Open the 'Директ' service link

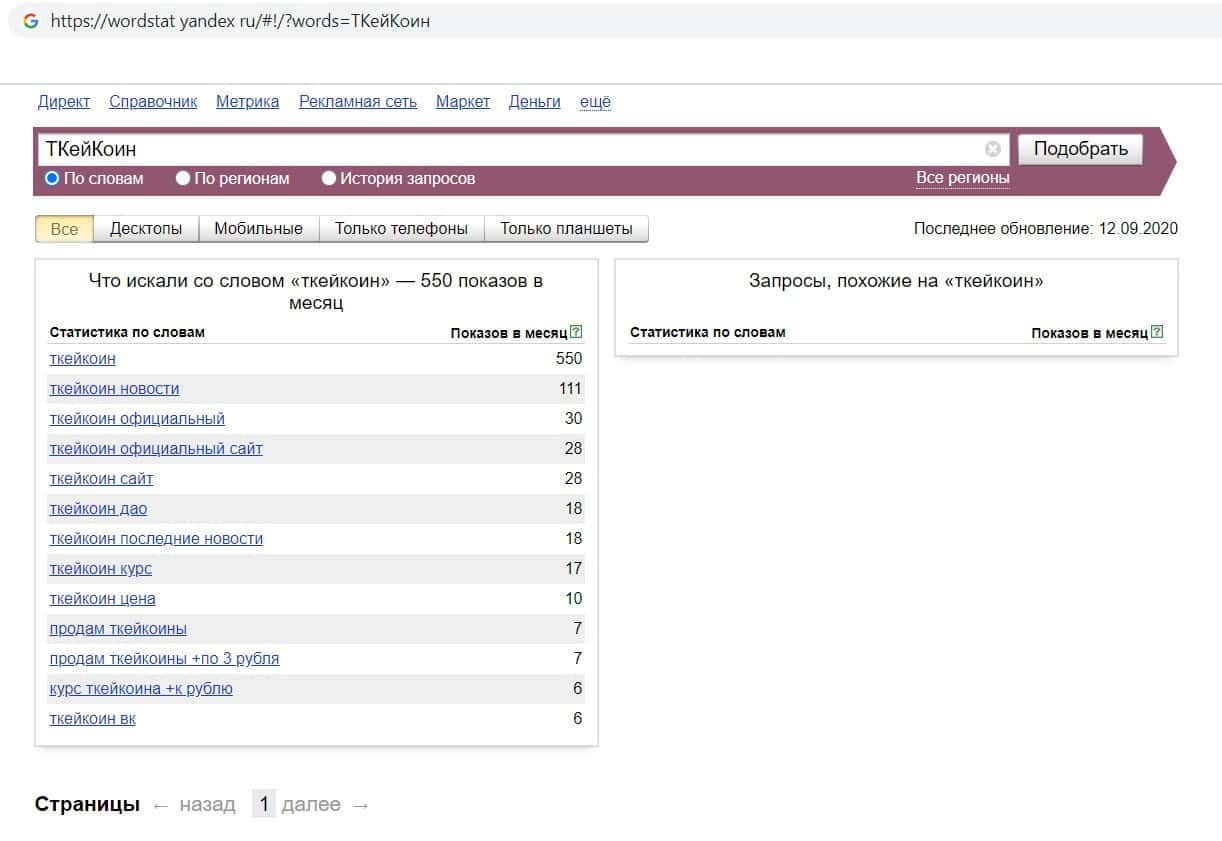(x=64, y=101)
